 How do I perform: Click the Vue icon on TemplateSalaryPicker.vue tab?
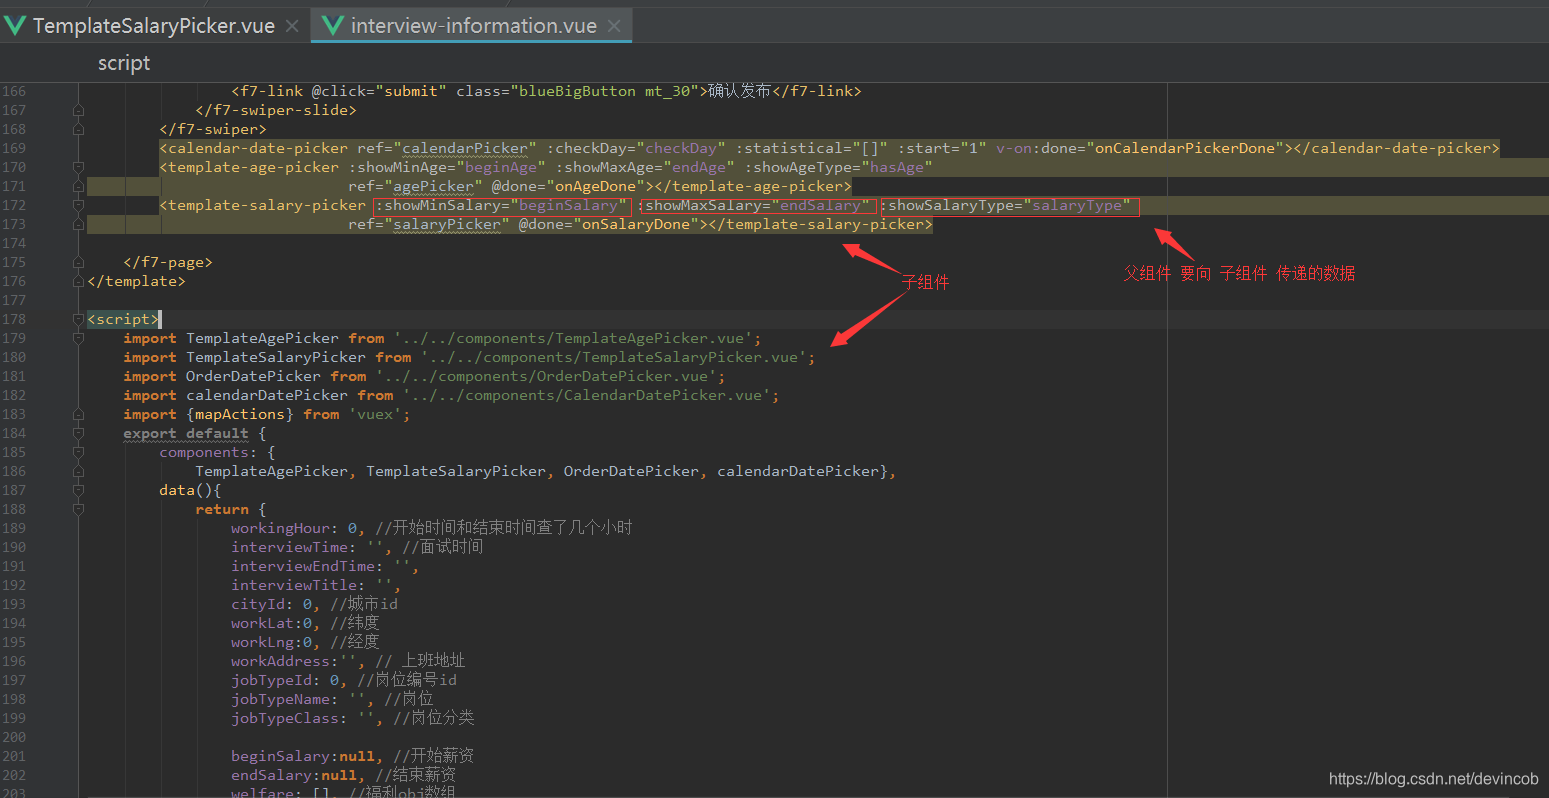(14, 26)
